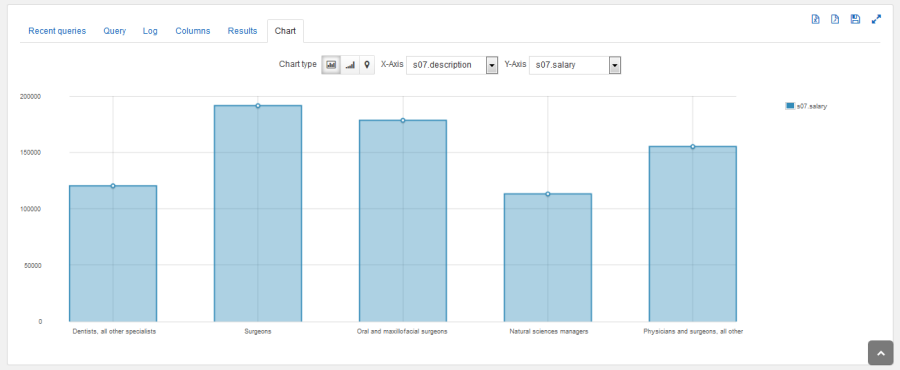Go to the Columns tab

(x=193, y=31)
